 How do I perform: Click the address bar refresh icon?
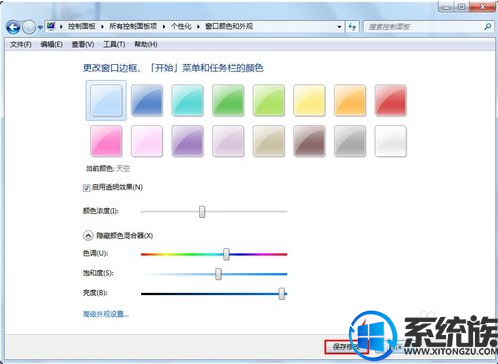point(352,27)
